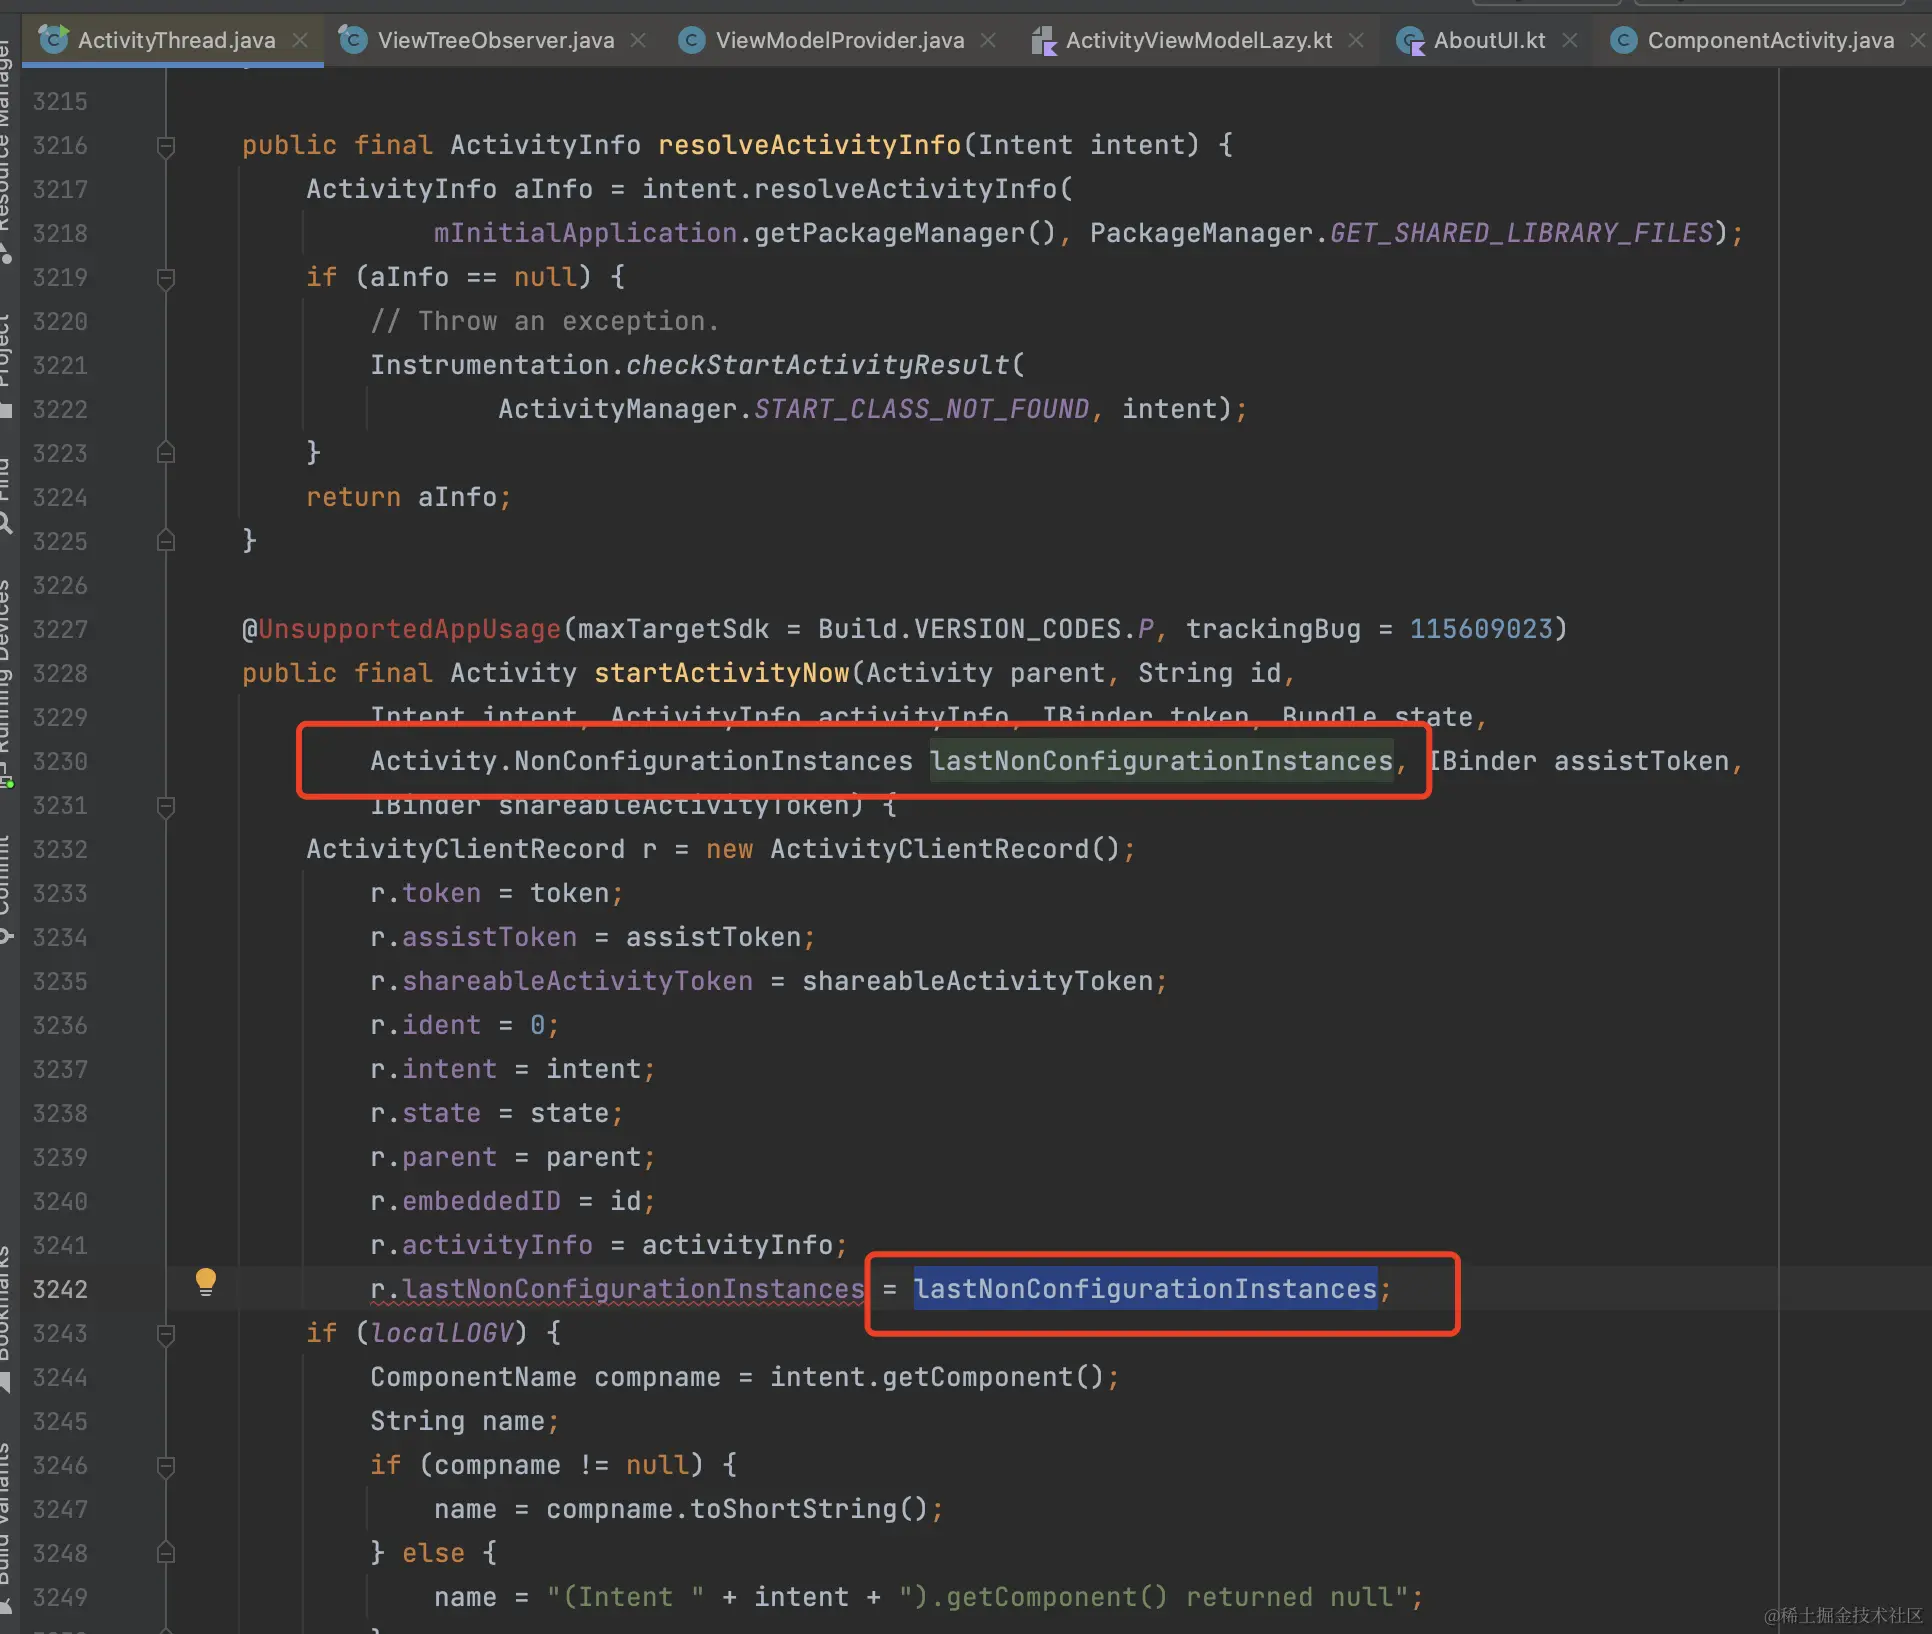Click the ActivityThread.java class file icon
1932x1634 pixels.
pyautogui.click(x=53, y=40)
